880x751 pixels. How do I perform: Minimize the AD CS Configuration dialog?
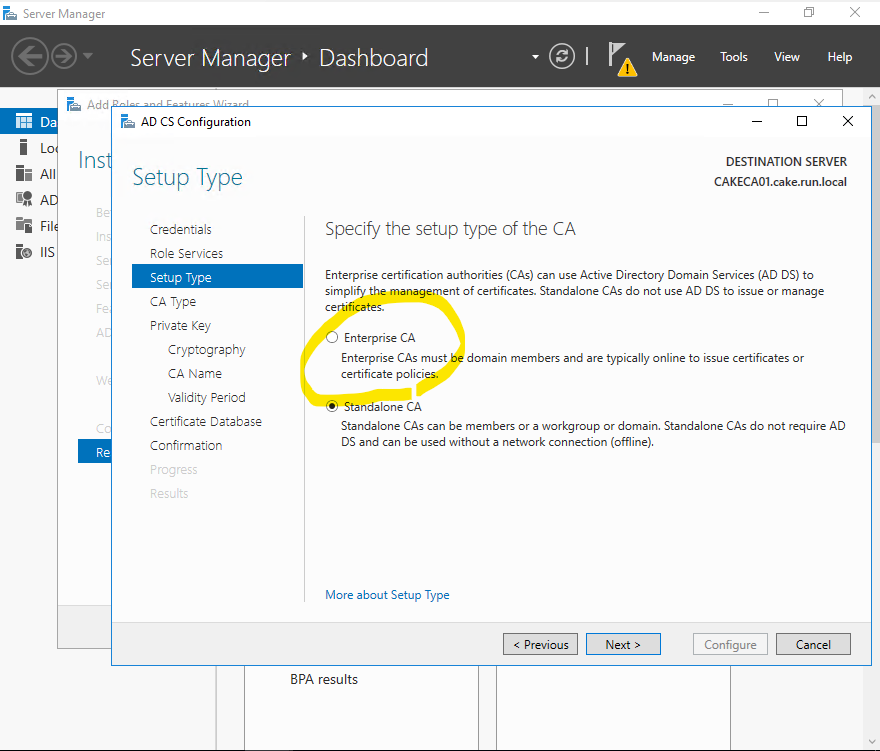tap(757, 121)
